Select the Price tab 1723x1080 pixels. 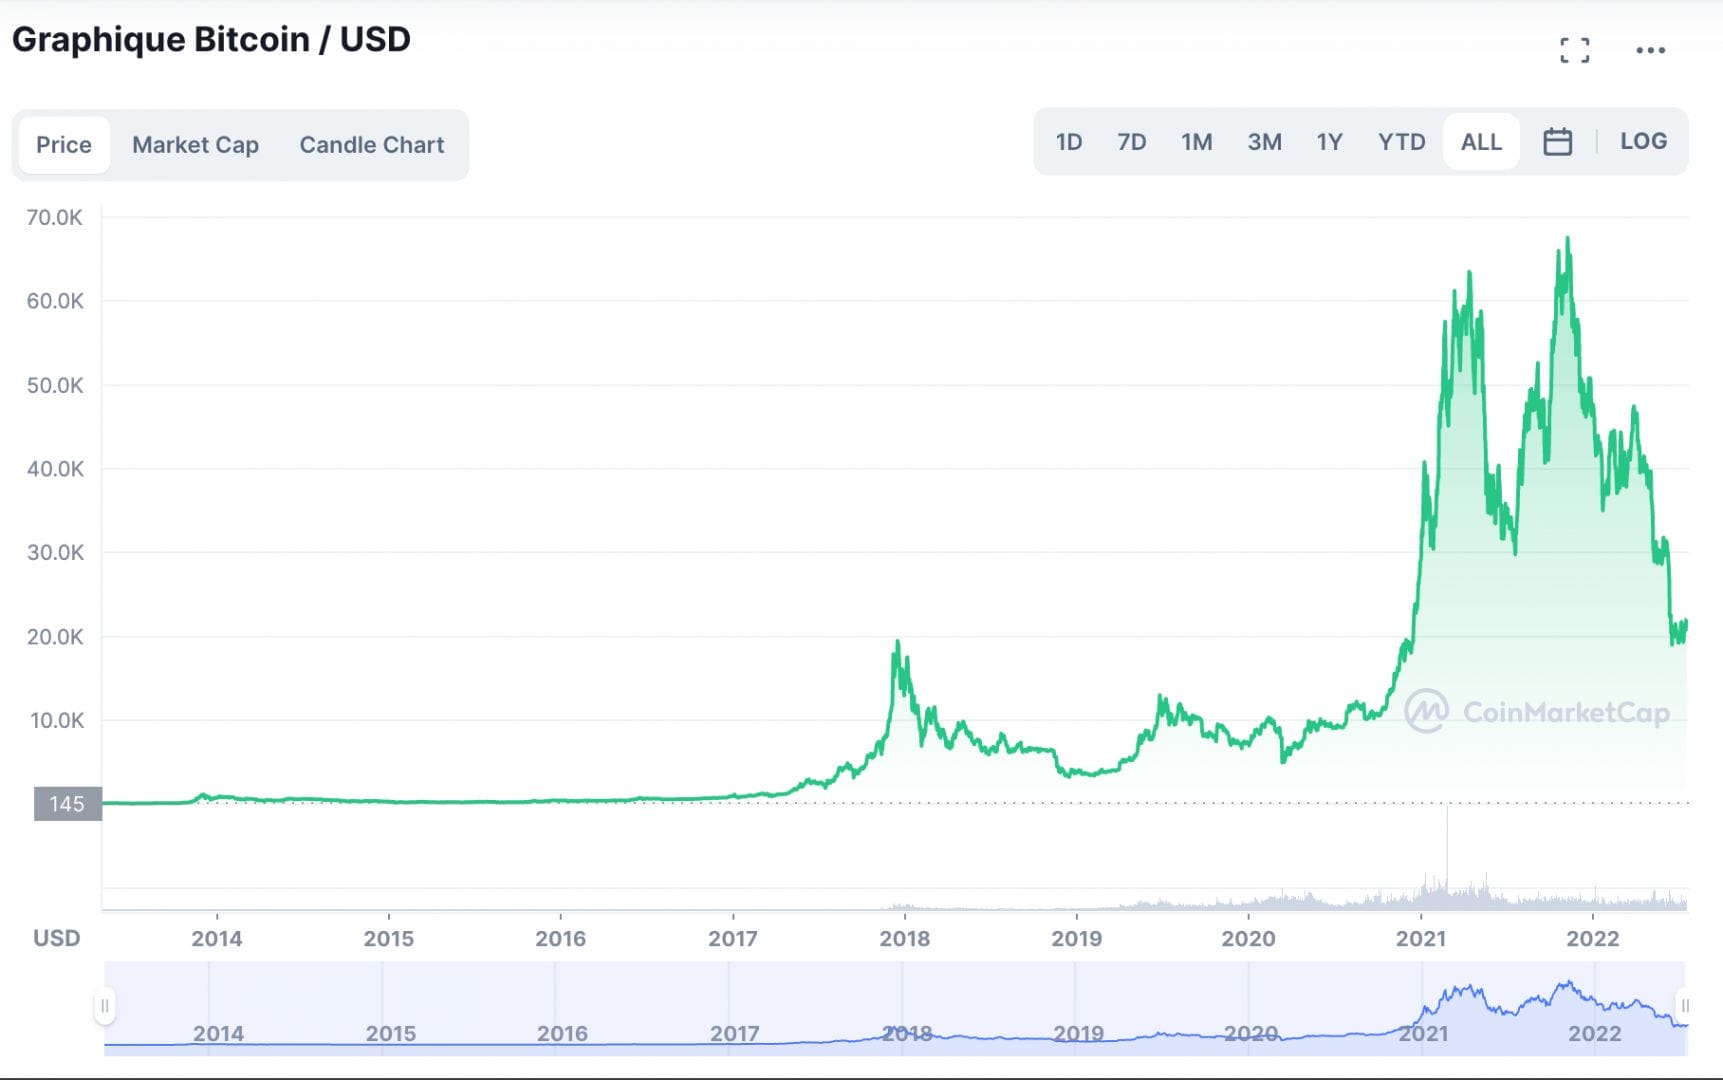coord(63,144)
